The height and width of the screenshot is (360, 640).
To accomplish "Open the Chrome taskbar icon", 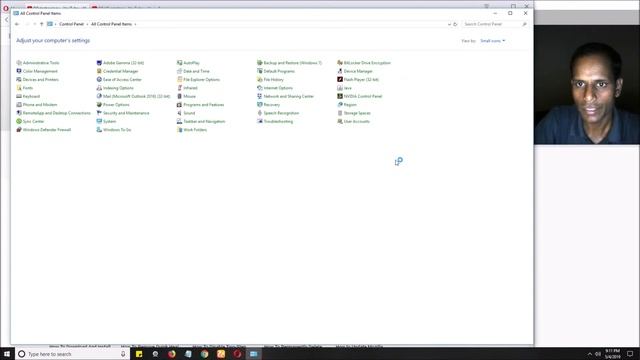I will click(204, 354).
